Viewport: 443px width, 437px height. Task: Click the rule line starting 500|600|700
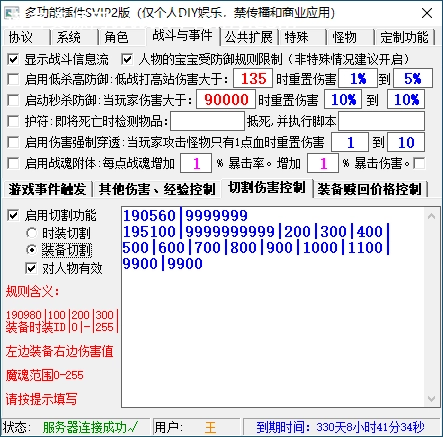[x=256, y=247]
